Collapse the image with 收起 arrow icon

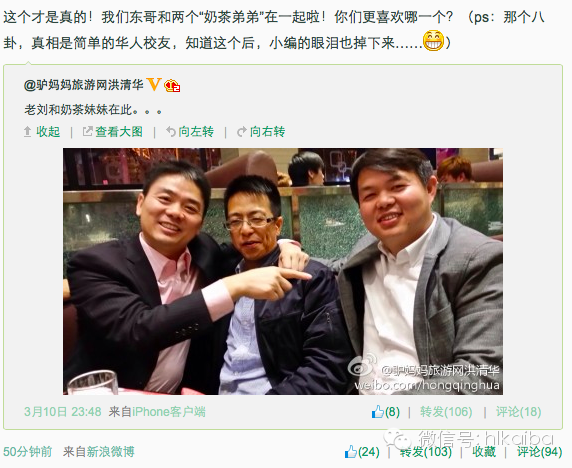coord(42,132)
